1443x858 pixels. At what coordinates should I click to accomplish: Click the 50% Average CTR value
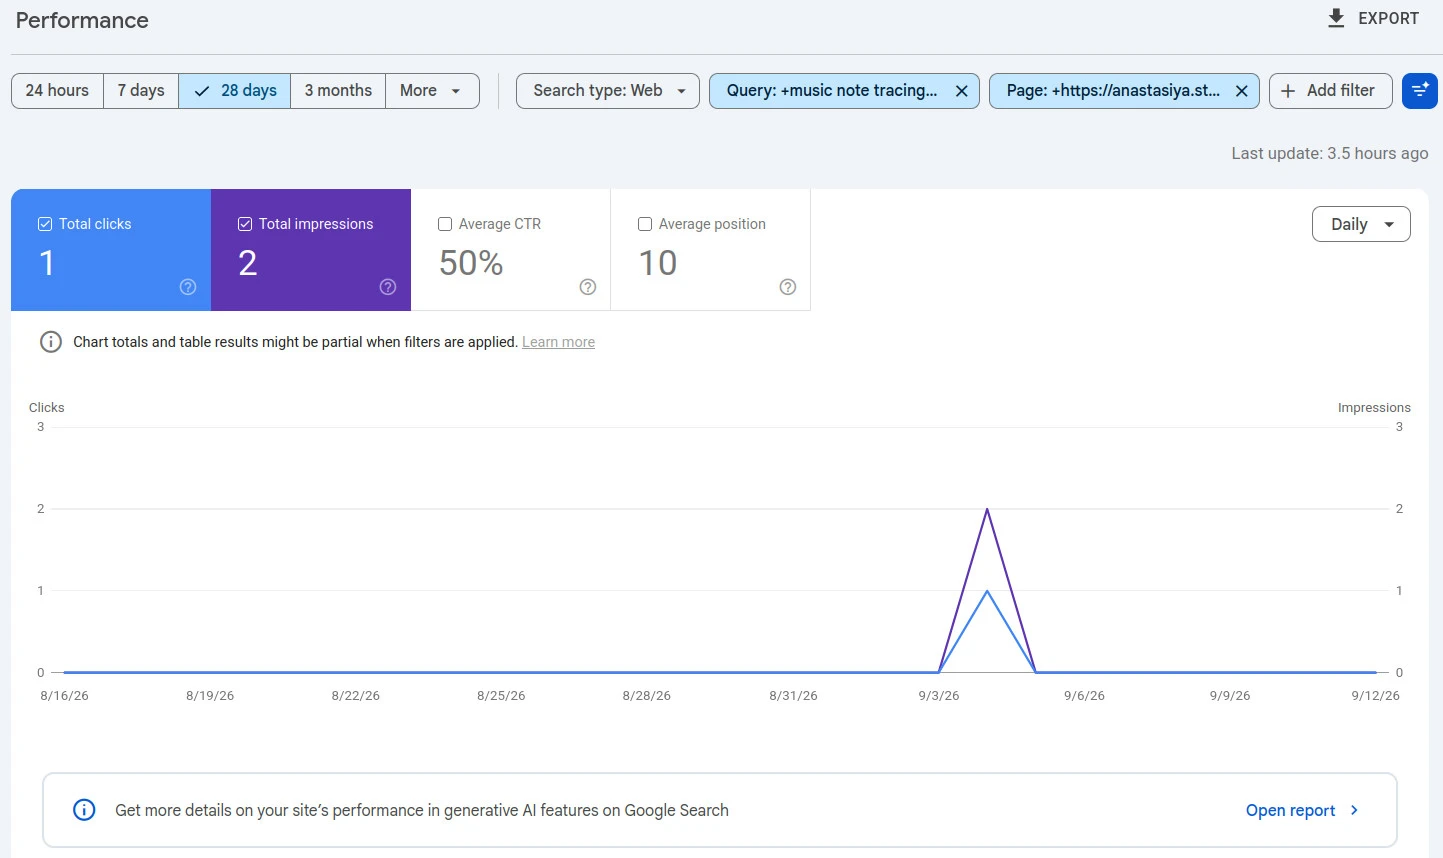[x=471, y=263]
